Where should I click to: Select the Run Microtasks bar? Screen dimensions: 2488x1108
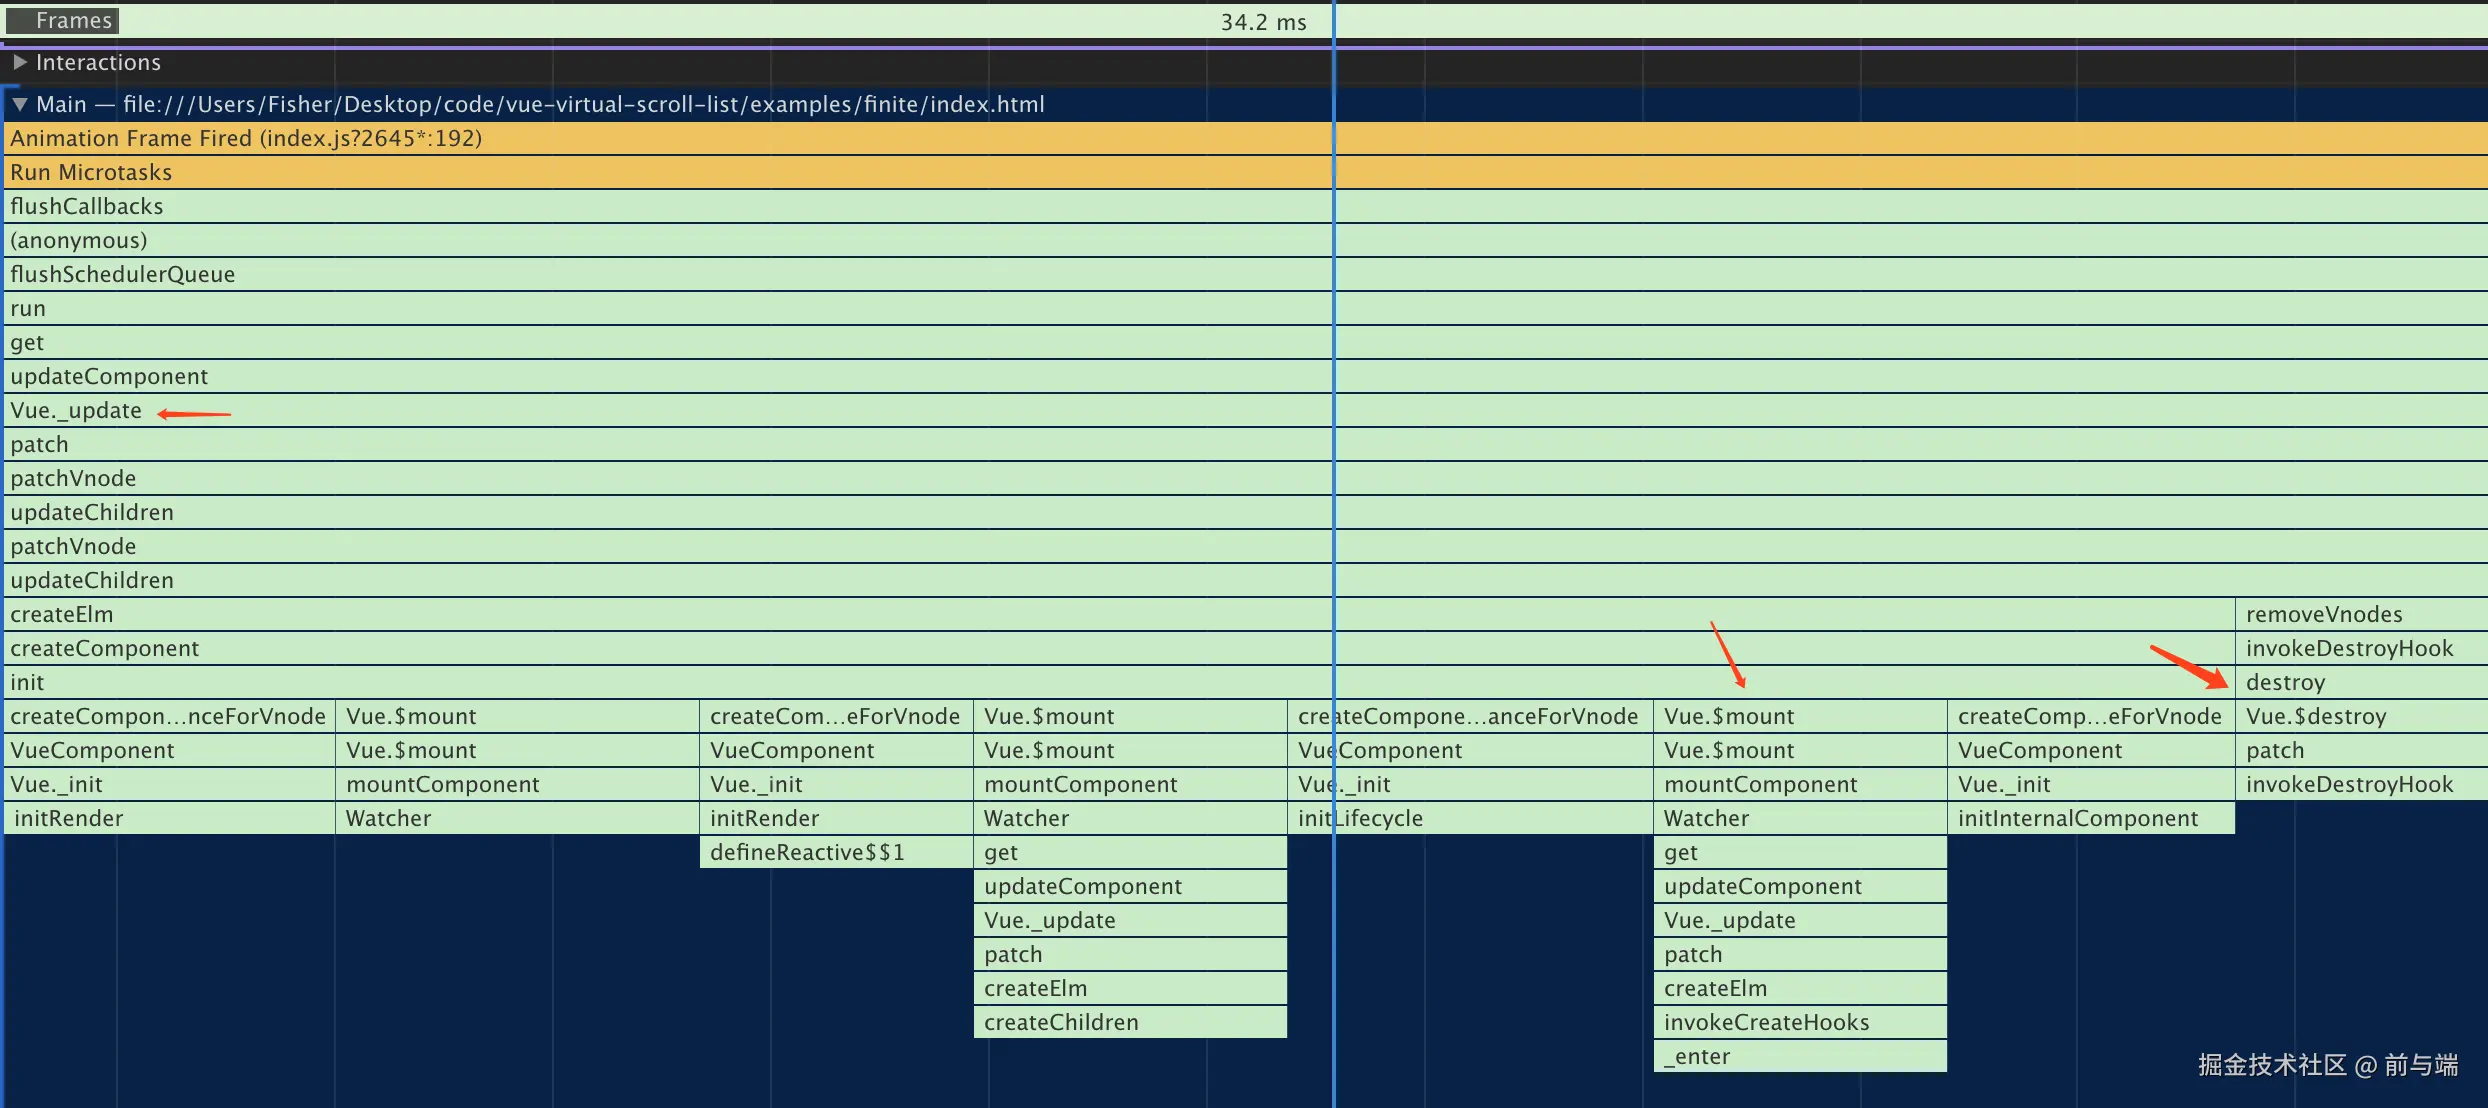[x=91, y=172]
